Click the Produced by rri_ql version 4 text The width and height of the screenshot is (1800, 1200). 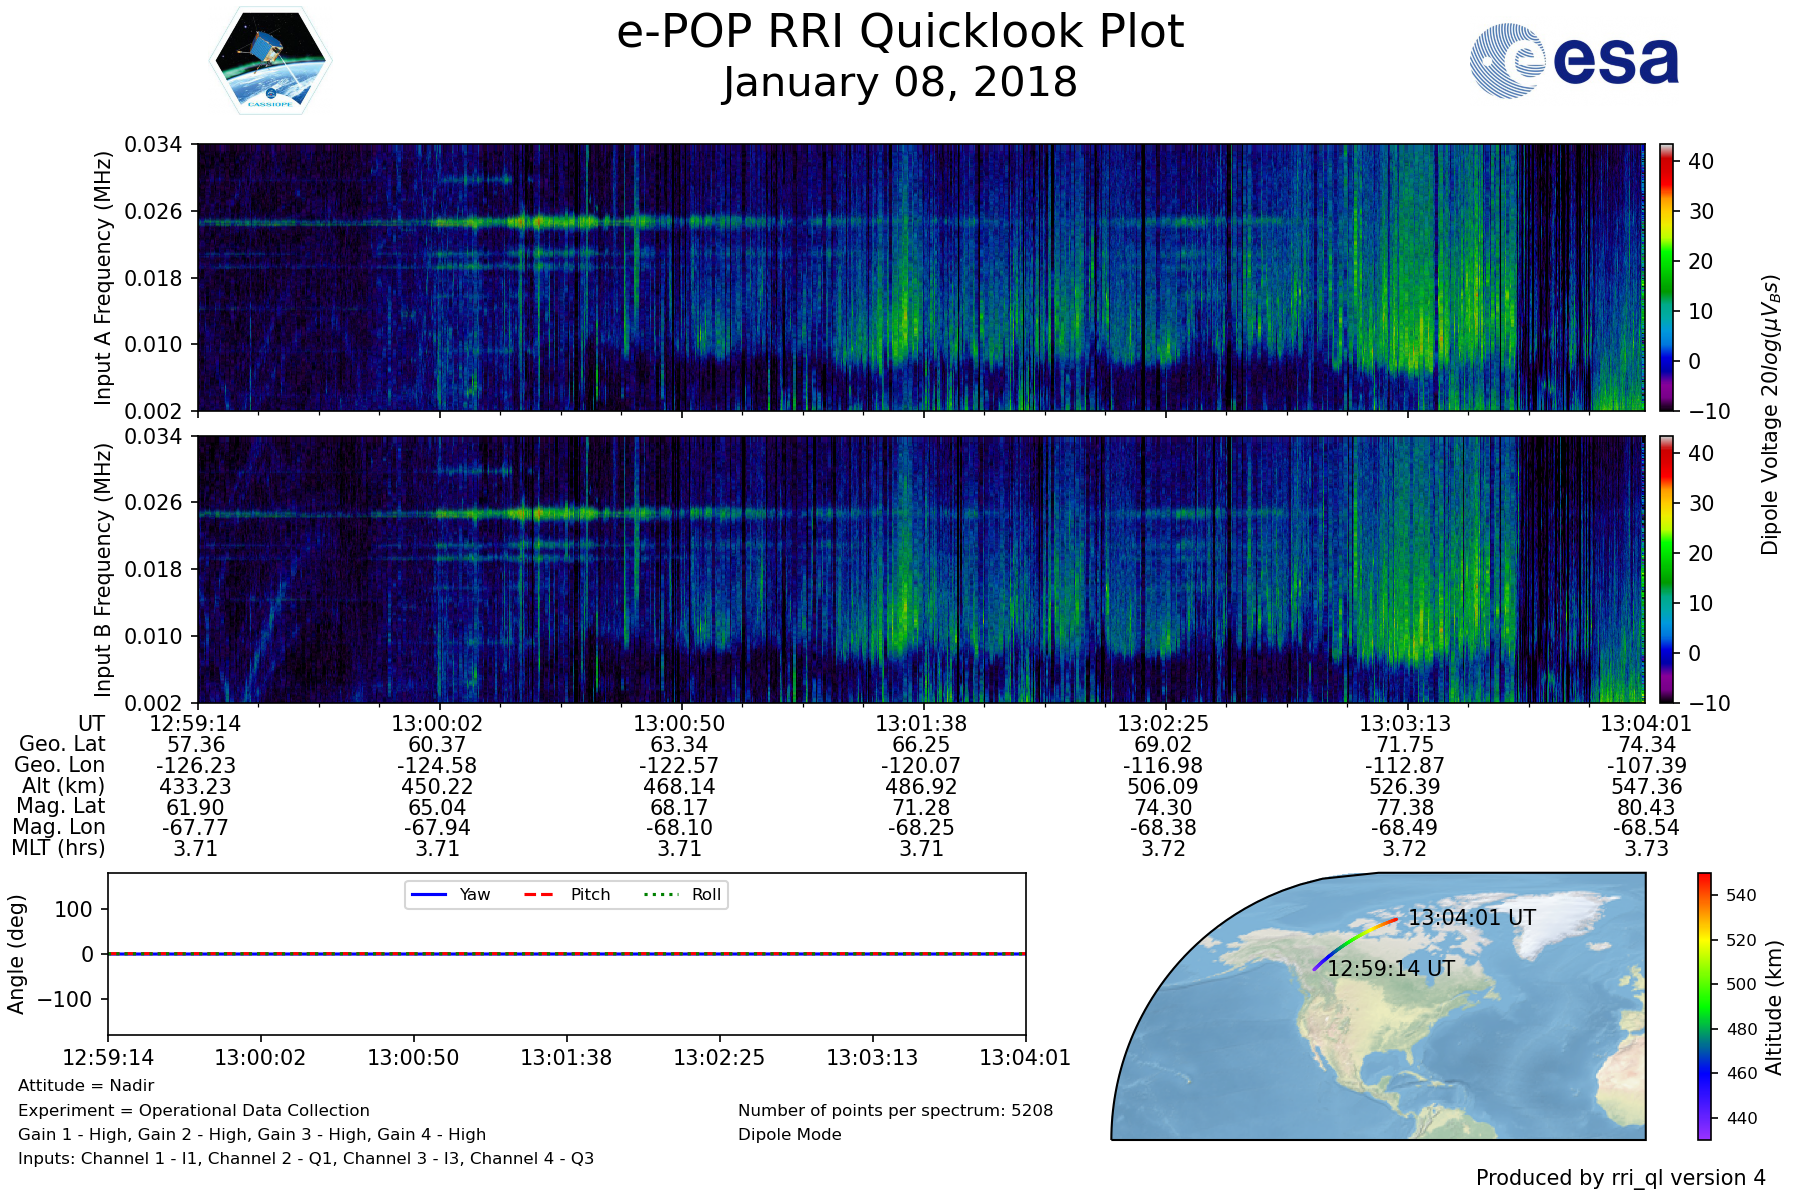click(x=1620, y=1178)
